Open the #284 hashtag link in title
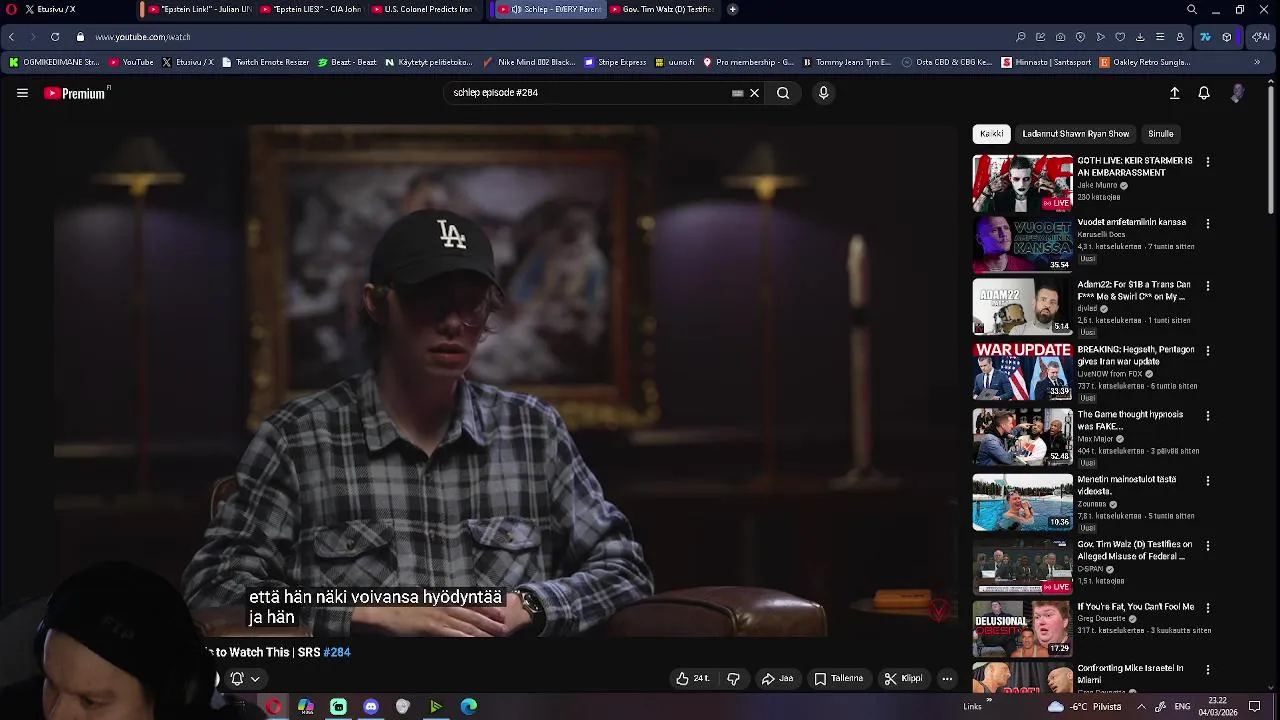 coord(337,652)
